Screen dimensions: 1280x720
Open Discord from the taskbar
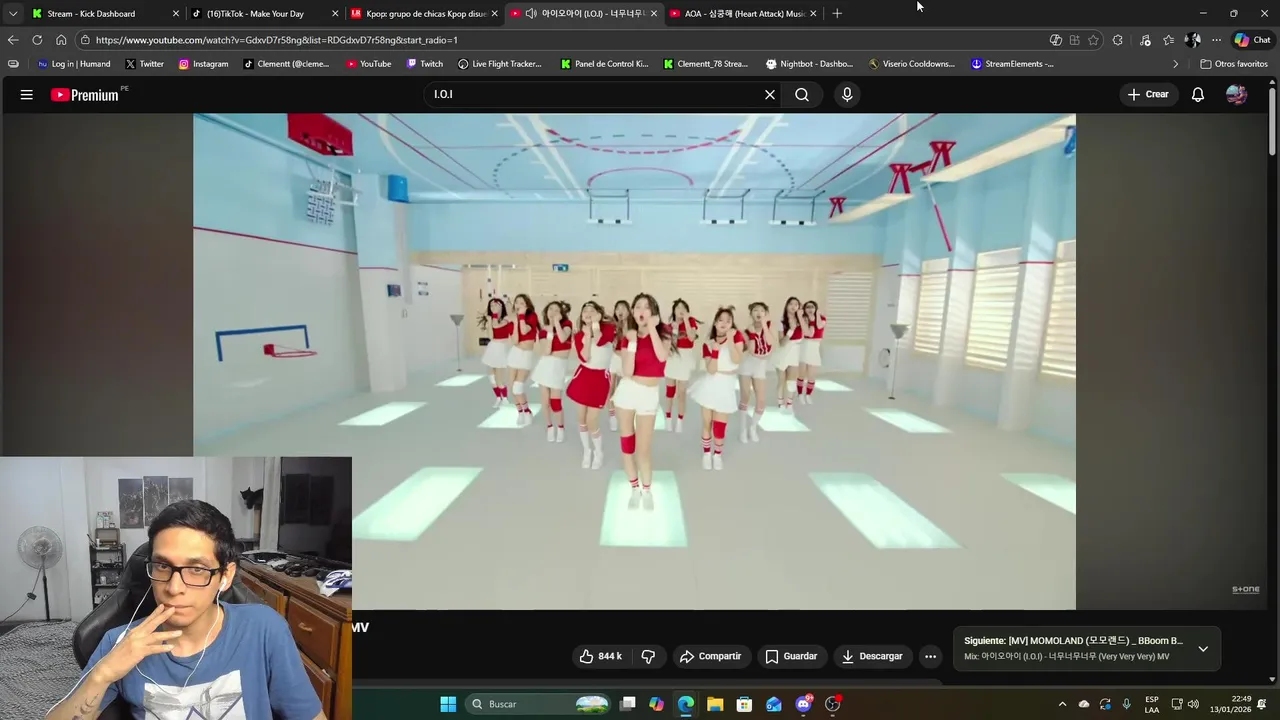click(803, 704)
